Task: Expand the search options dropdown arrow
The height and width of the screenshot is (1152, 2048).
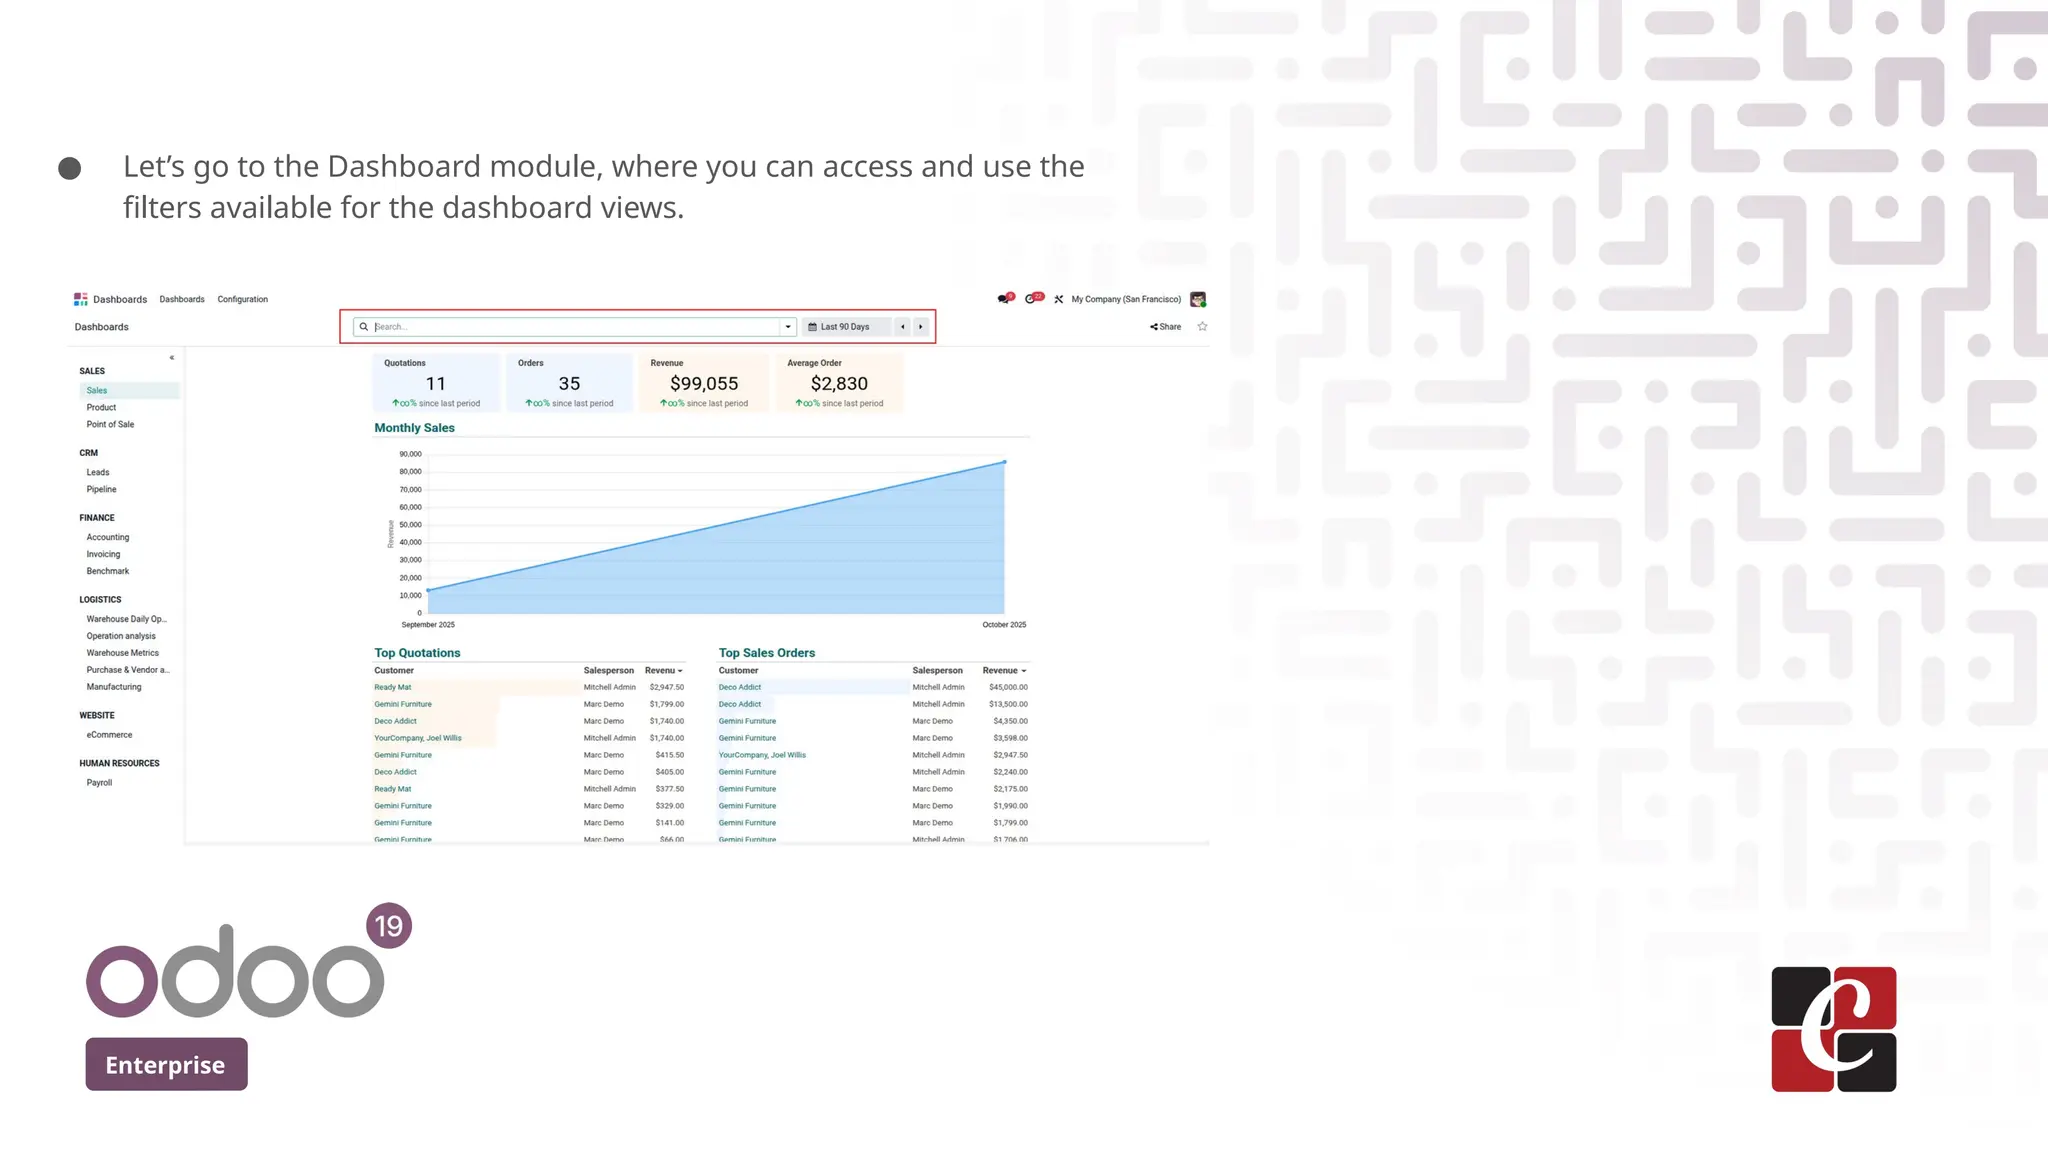Action: tap(788, 327)
